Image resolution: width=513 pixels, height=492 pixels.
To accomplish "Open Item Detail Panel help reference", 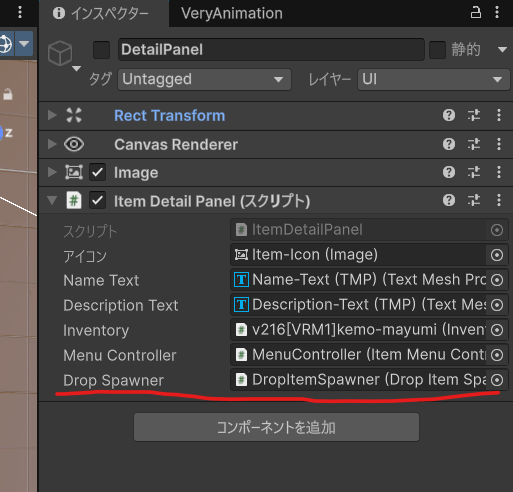I will [449, 200].
